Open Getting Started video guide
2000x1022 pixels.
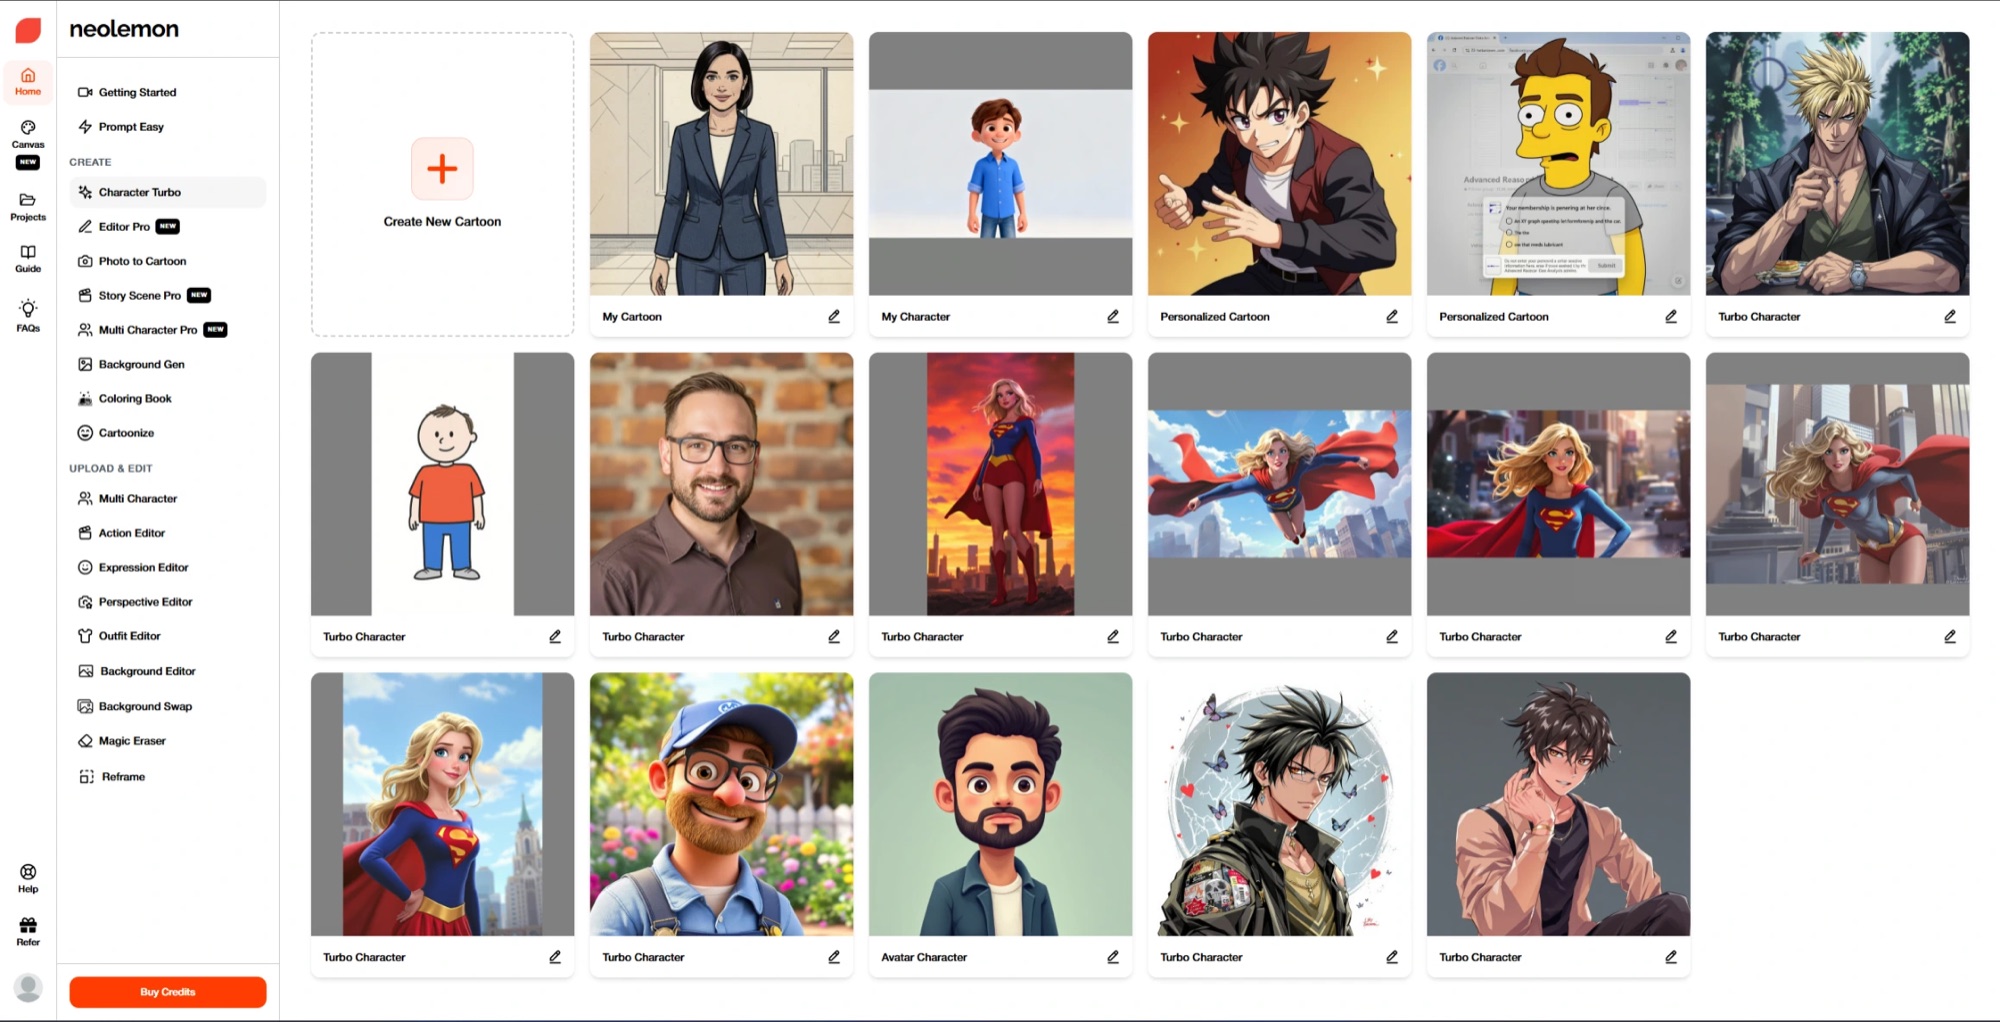pyautogui.click(x=167, y=92)
